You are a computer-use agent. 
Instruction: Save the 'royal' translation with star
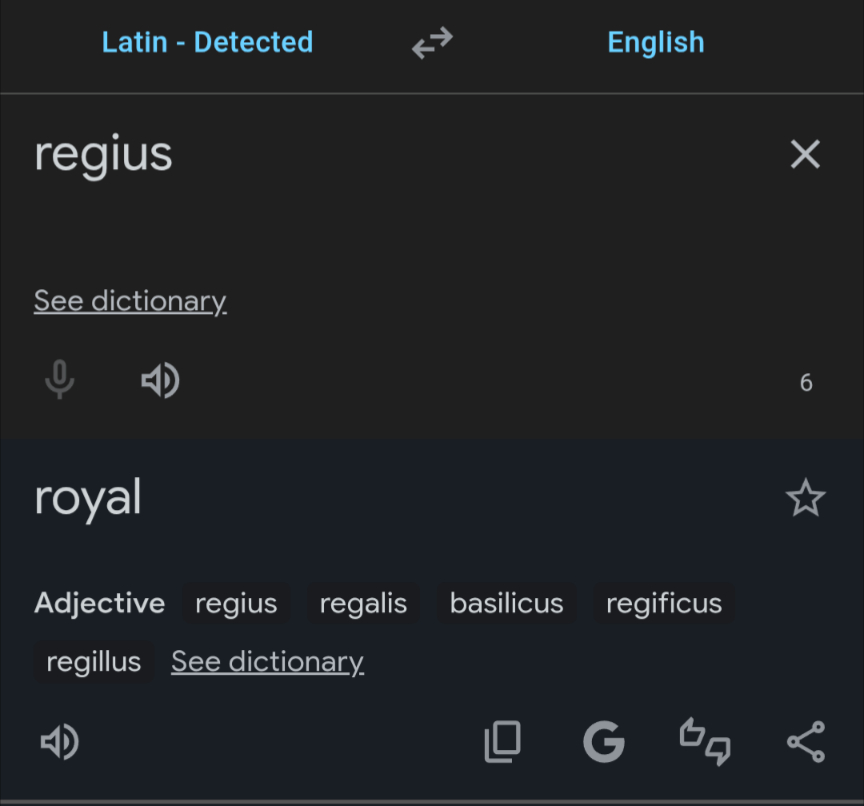click(805, 498)
